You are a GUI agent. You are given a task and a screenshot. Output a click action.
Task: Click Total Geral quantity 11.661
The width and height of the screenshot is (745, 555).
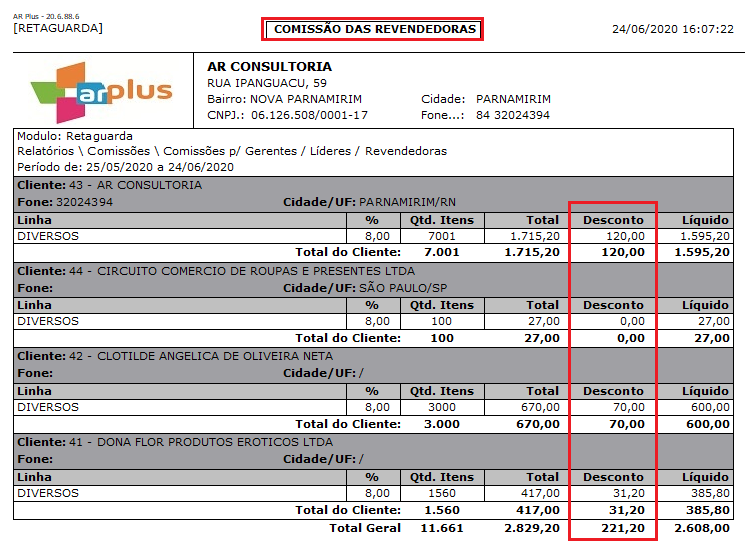[x=442, y=528]
